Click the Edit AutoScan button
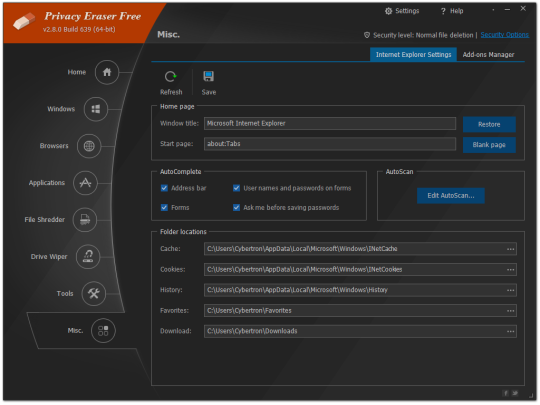Image resolution: width=540 pixels, height=405 pixels. (451, 196)
